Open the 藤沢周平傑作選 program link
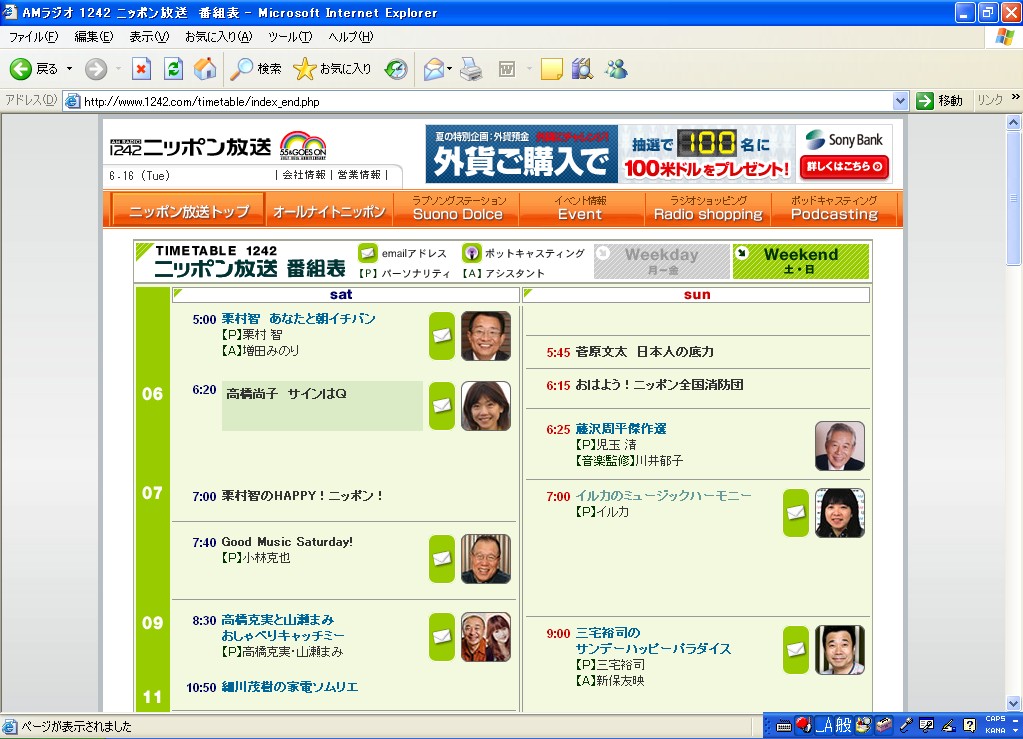 620,428
